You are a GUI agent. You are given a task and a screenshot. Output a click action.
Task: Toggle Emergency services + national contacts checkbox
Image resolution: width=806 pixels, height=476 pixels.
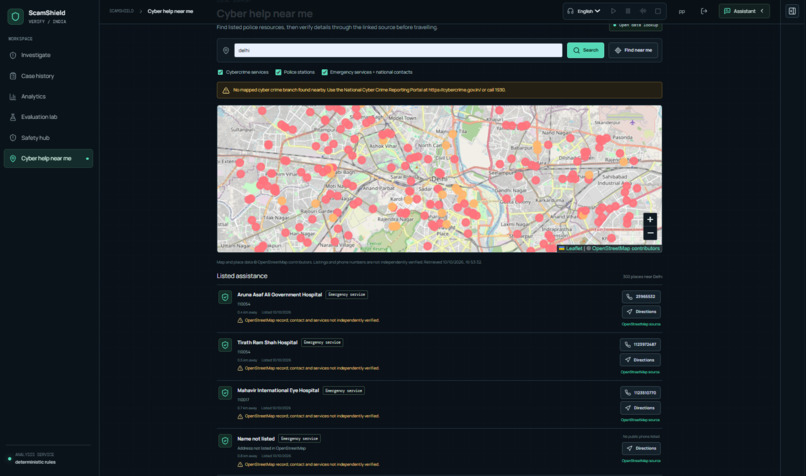coord(324,72)
